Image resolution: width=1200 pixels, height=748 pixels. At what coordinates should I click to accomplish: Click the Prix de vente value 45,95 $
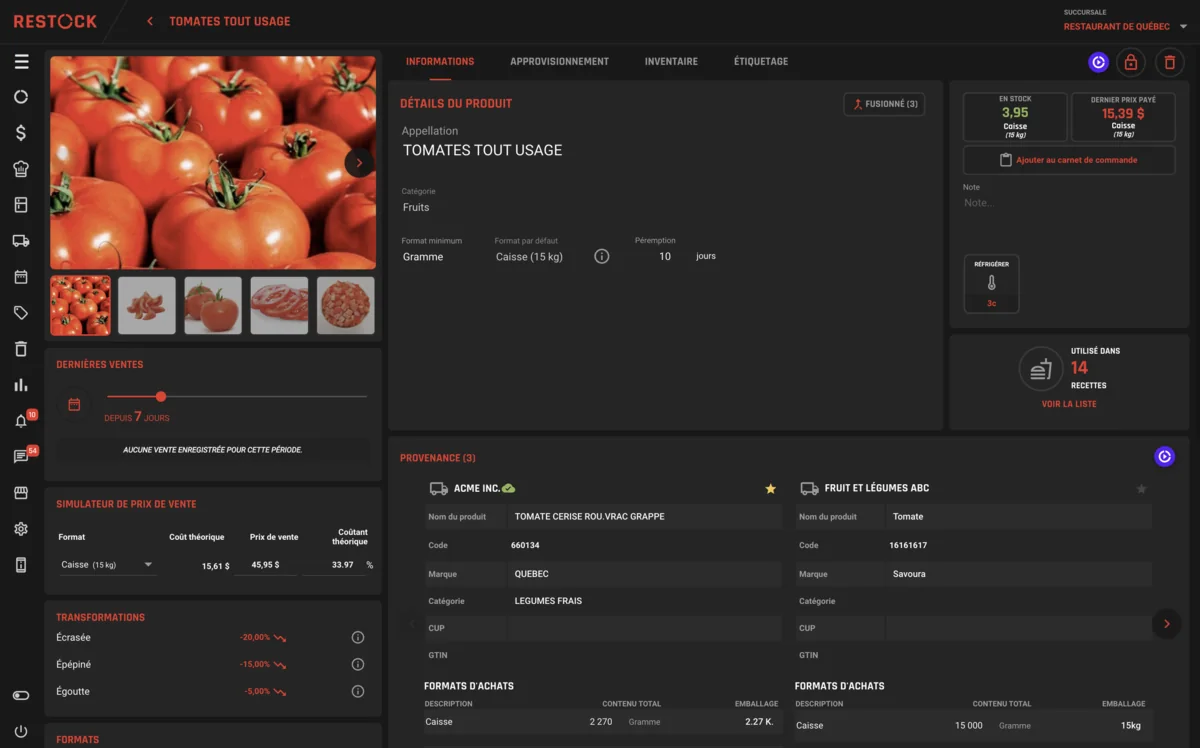(x=265, y=566)
